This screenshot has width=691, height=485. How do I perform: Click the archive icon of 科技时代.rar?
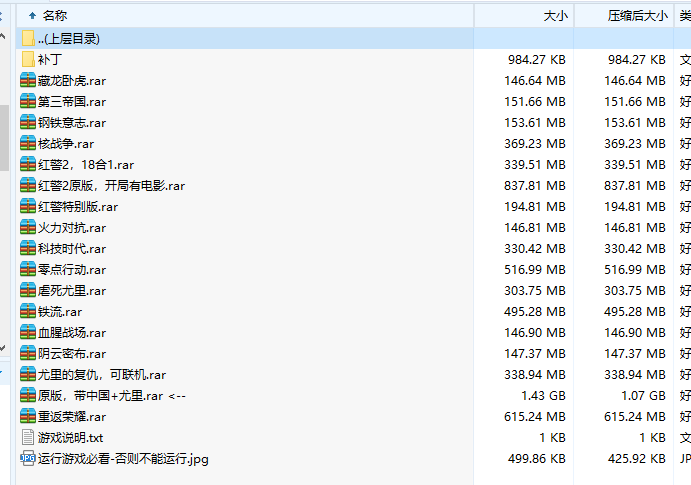coord(28,248)
